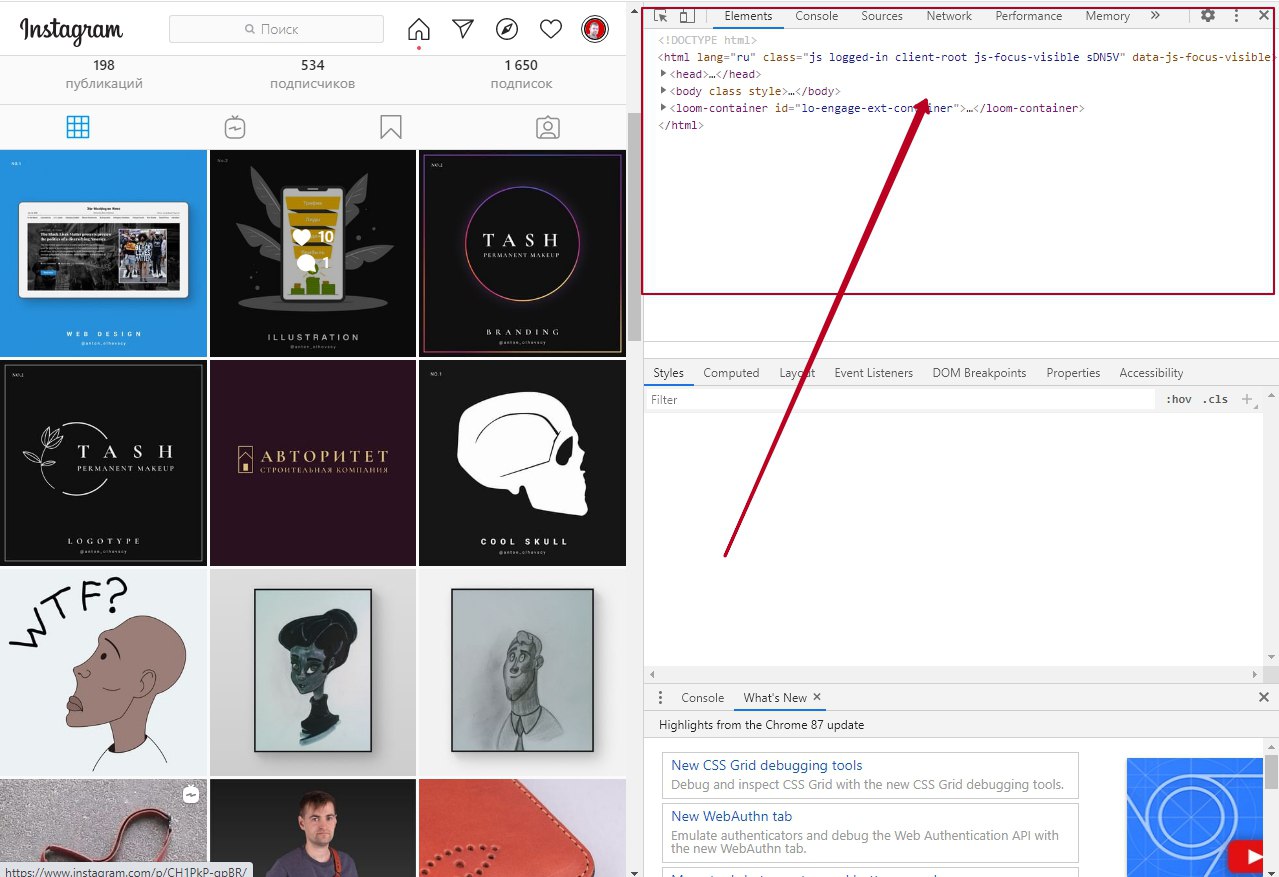Open the DOM Breakpoints pane
This screenshot has height=877, width=1279.
click(x=979, y=373)
